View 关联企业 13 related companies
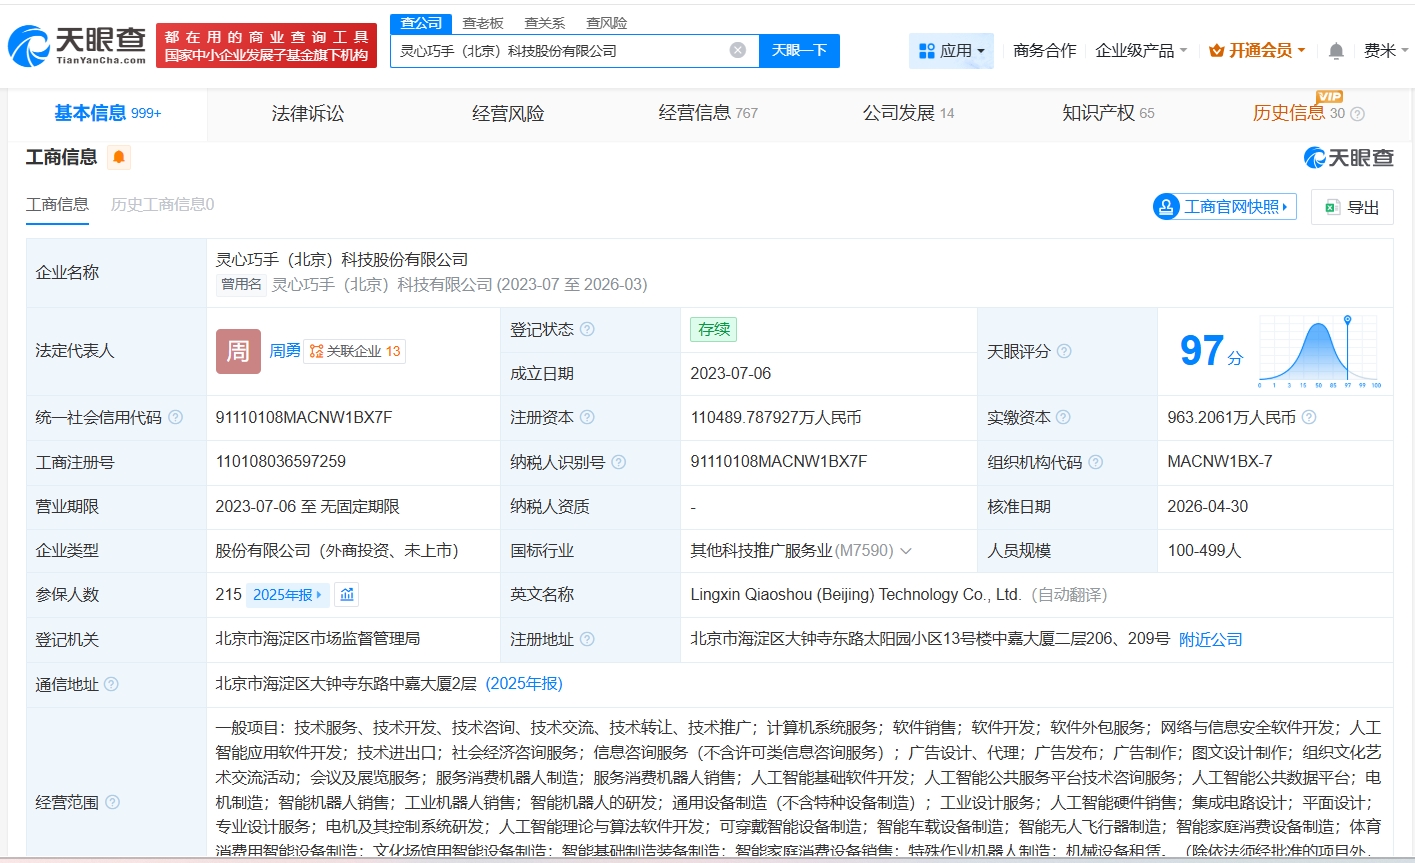 click(x=355, y=351)
